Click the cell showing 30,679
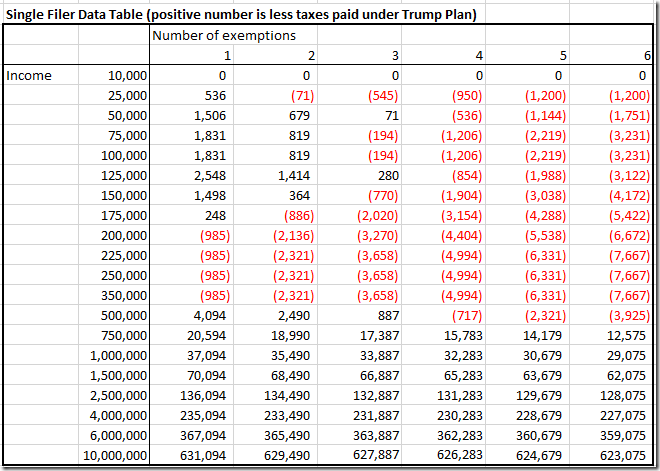Viewport: 660px width, 471px height. point(527,356)
